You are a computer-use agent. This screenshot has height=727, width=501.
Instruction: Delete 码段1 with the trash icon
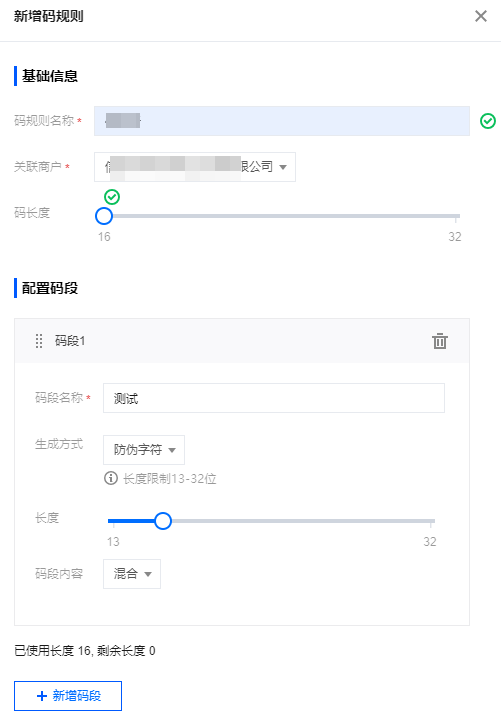coord(439,341)
